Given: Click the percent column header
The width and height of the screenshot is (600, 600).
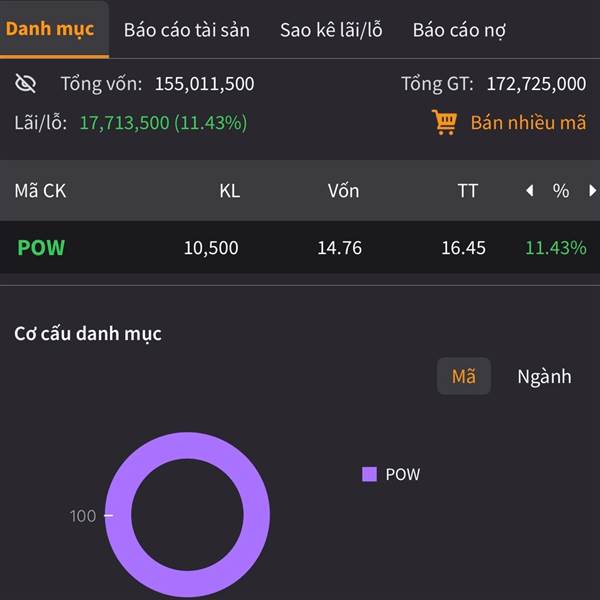Looking at the screenshot, I should click(x=561, y=191).
